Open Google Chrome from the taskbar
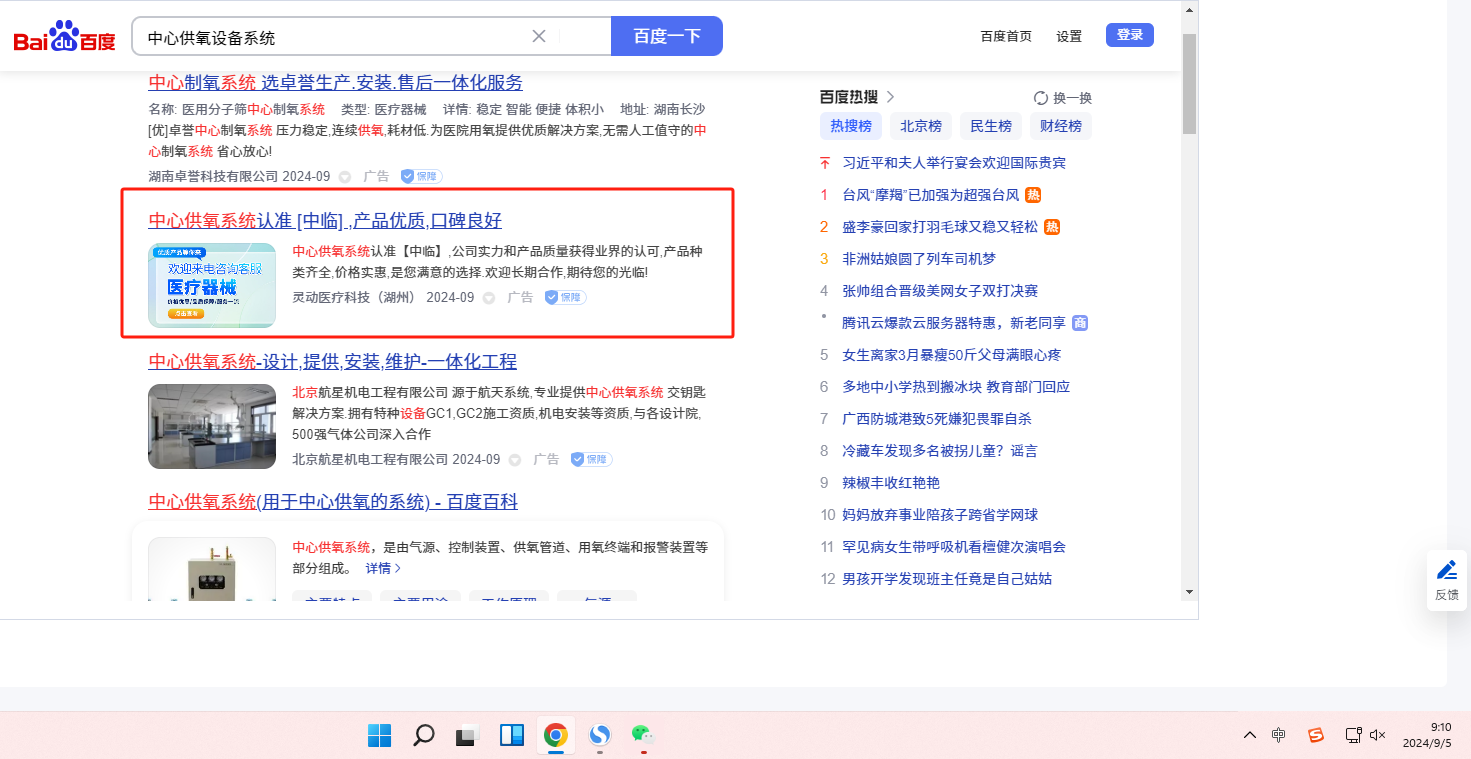Viewport: 1471px width, 759px height. click(555, 736)
